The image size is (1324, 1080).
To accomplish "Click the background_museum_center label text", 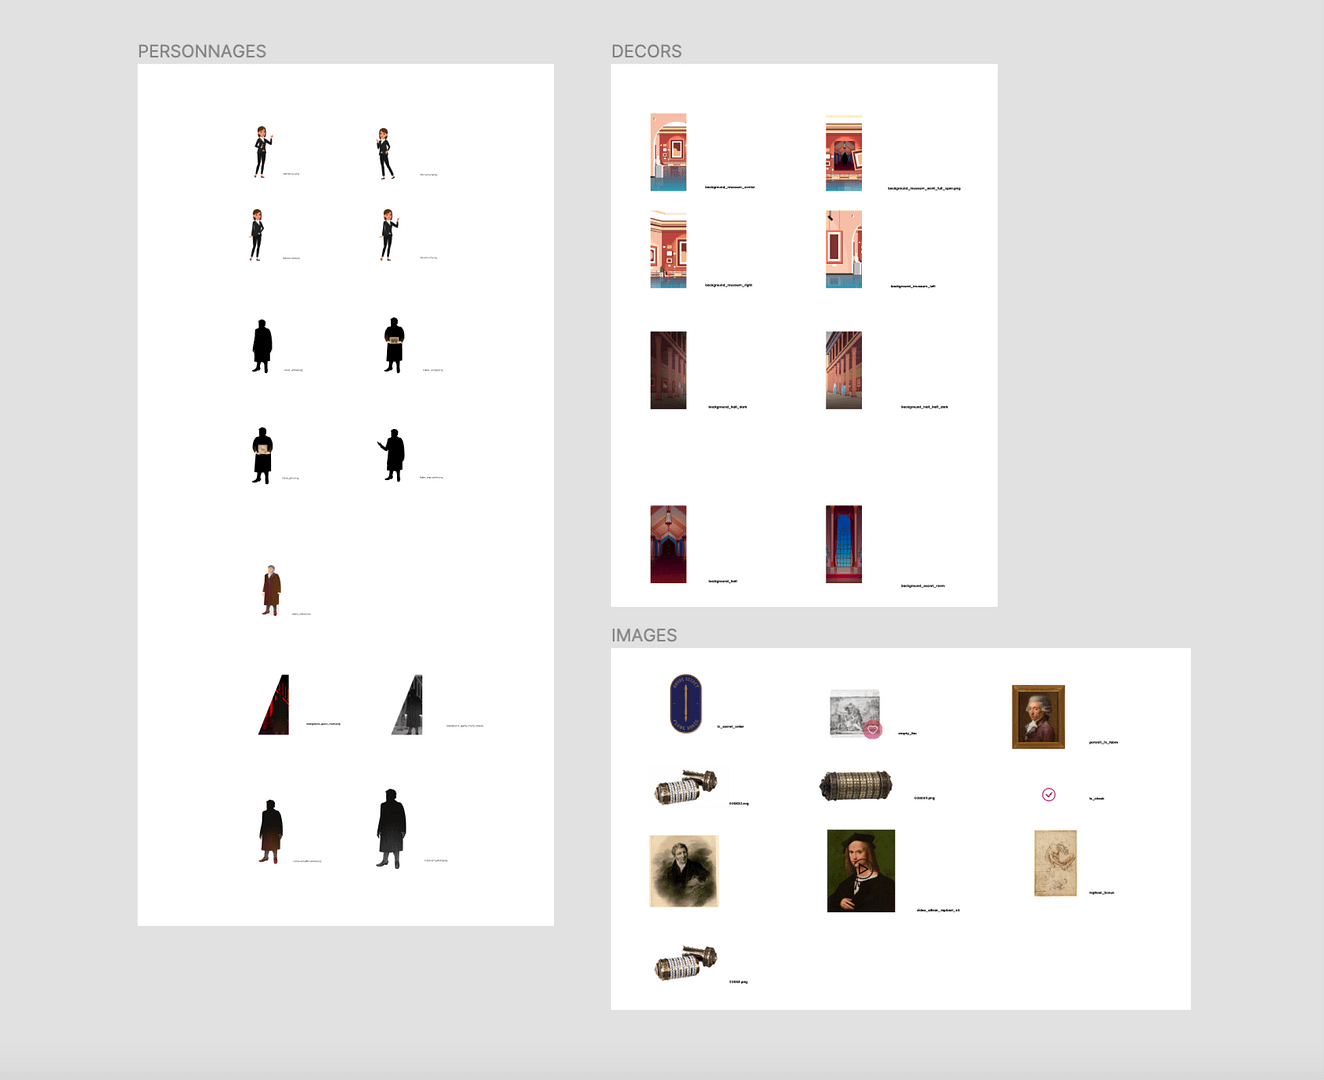I will (730, 187).
